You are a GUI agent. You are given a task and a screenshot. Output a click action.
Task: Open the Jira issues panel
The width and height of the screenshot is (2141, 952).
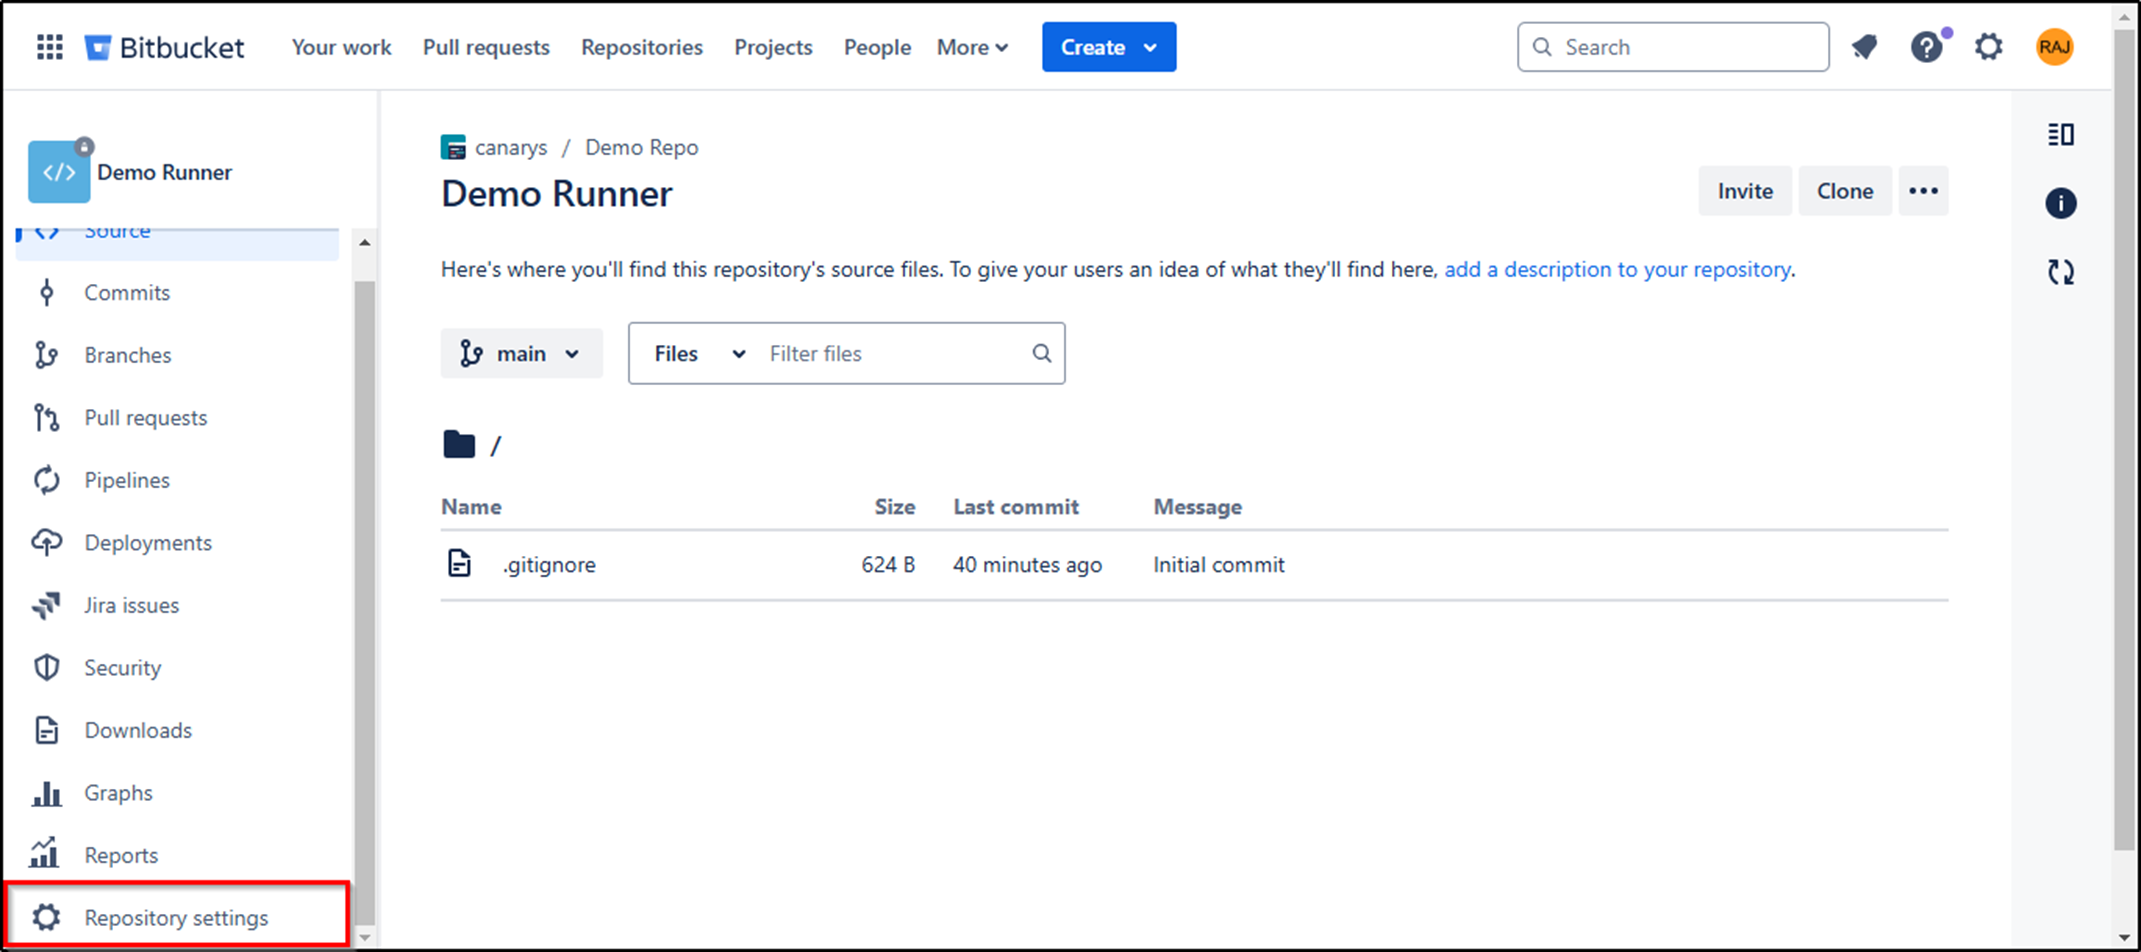tap(131, 605)
